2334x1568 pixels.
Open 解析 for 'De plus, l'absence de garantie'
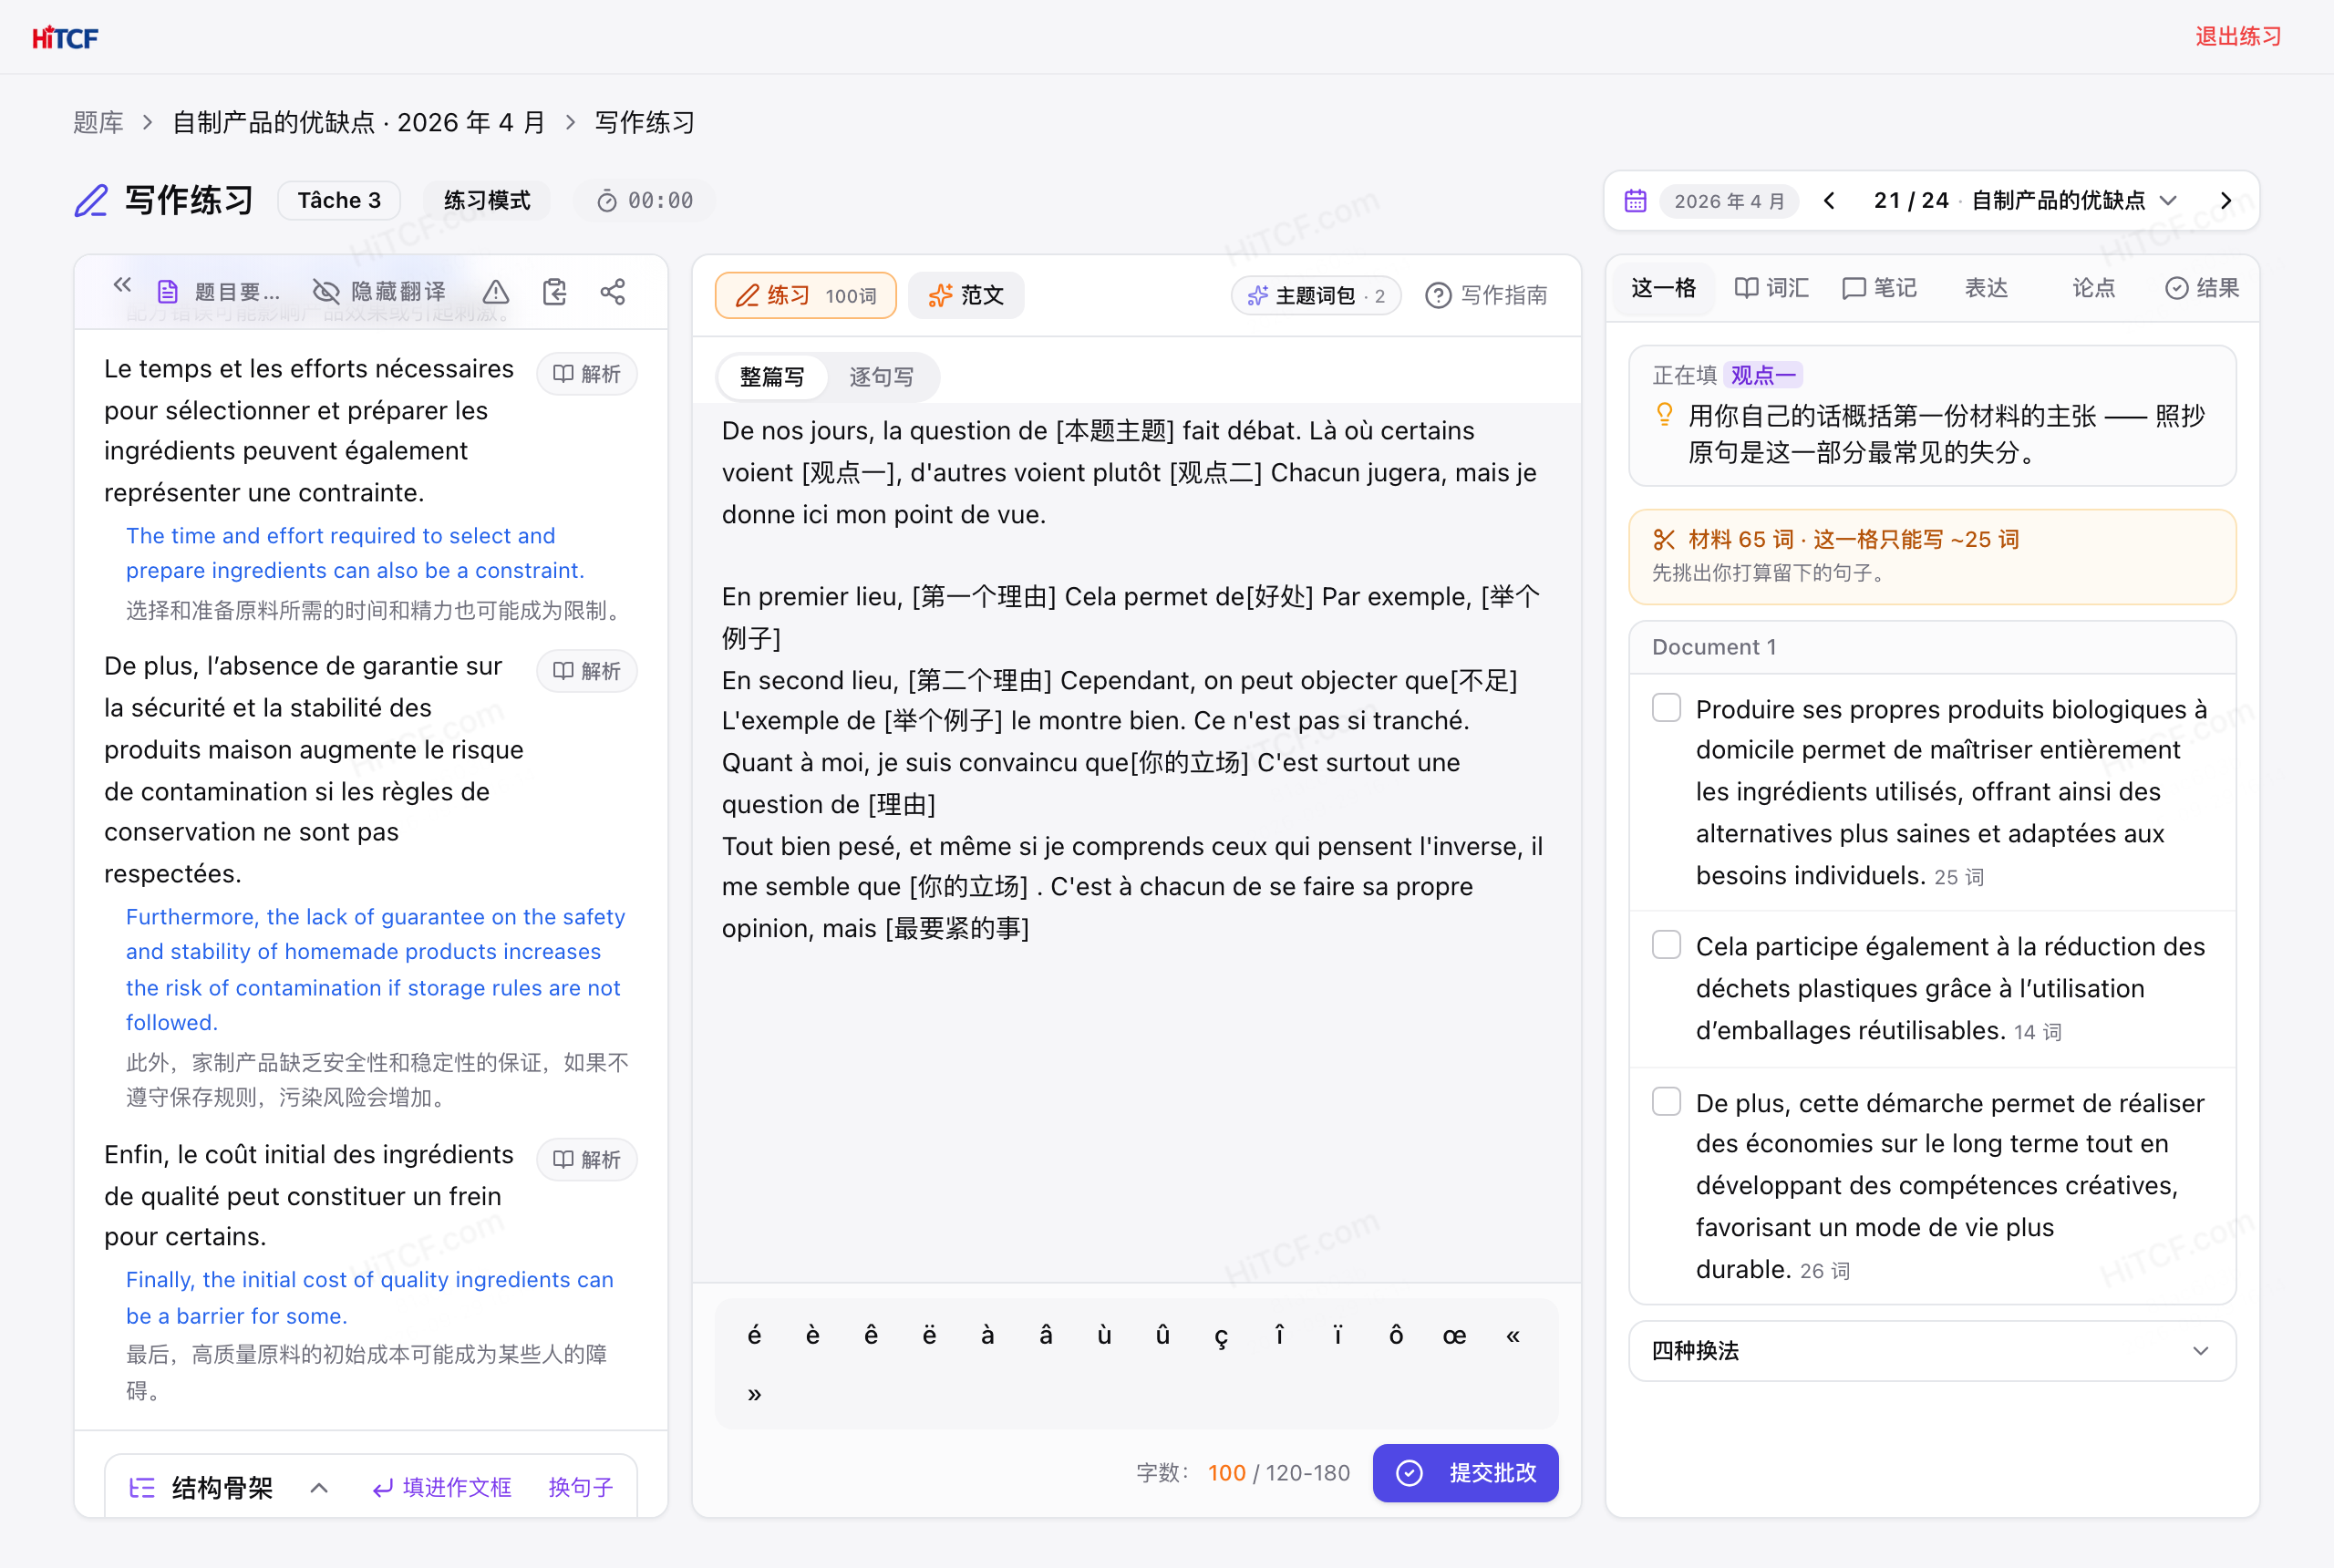pyautogui.click(x=587, y=671)
